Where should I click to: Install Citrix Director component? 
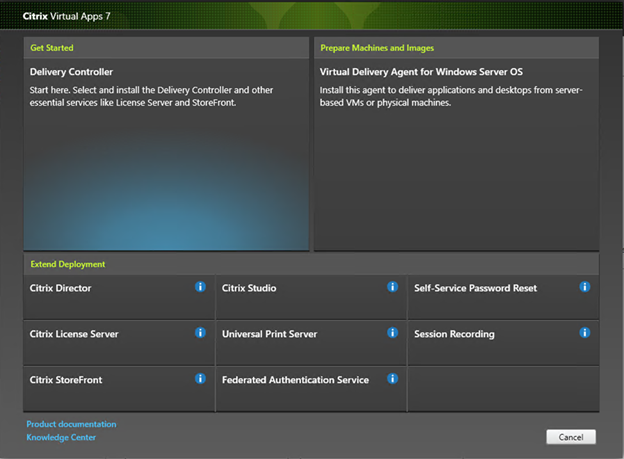click(x=119, y=297)
